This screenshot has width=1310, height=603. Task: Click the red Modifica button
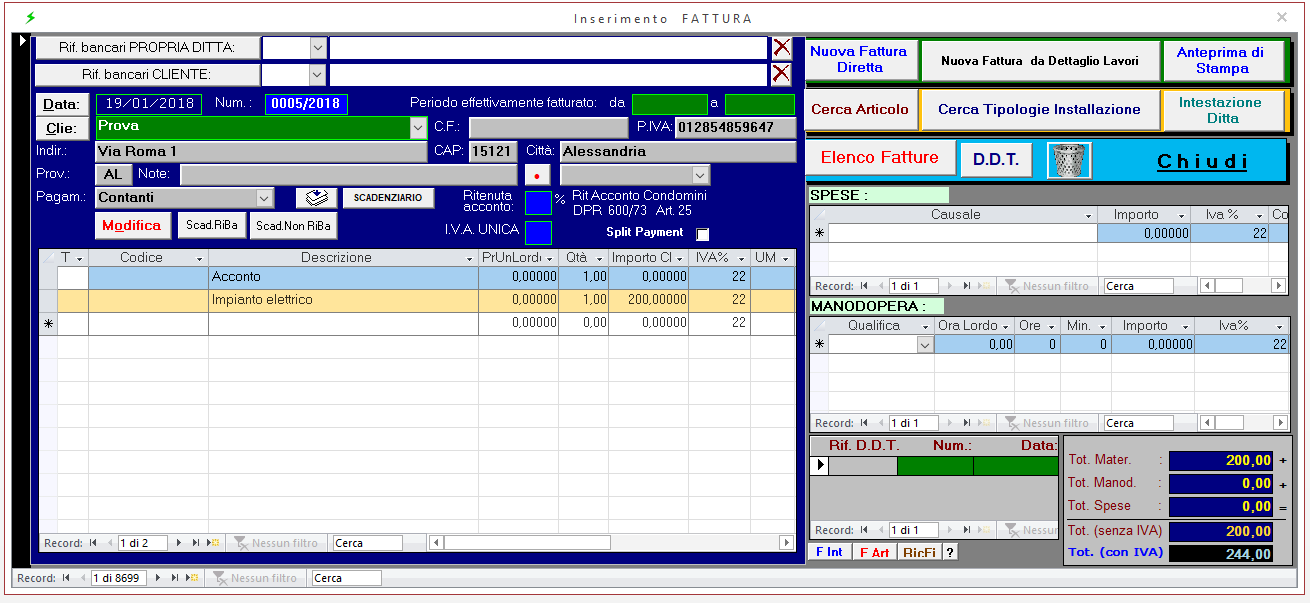point(131,226)
